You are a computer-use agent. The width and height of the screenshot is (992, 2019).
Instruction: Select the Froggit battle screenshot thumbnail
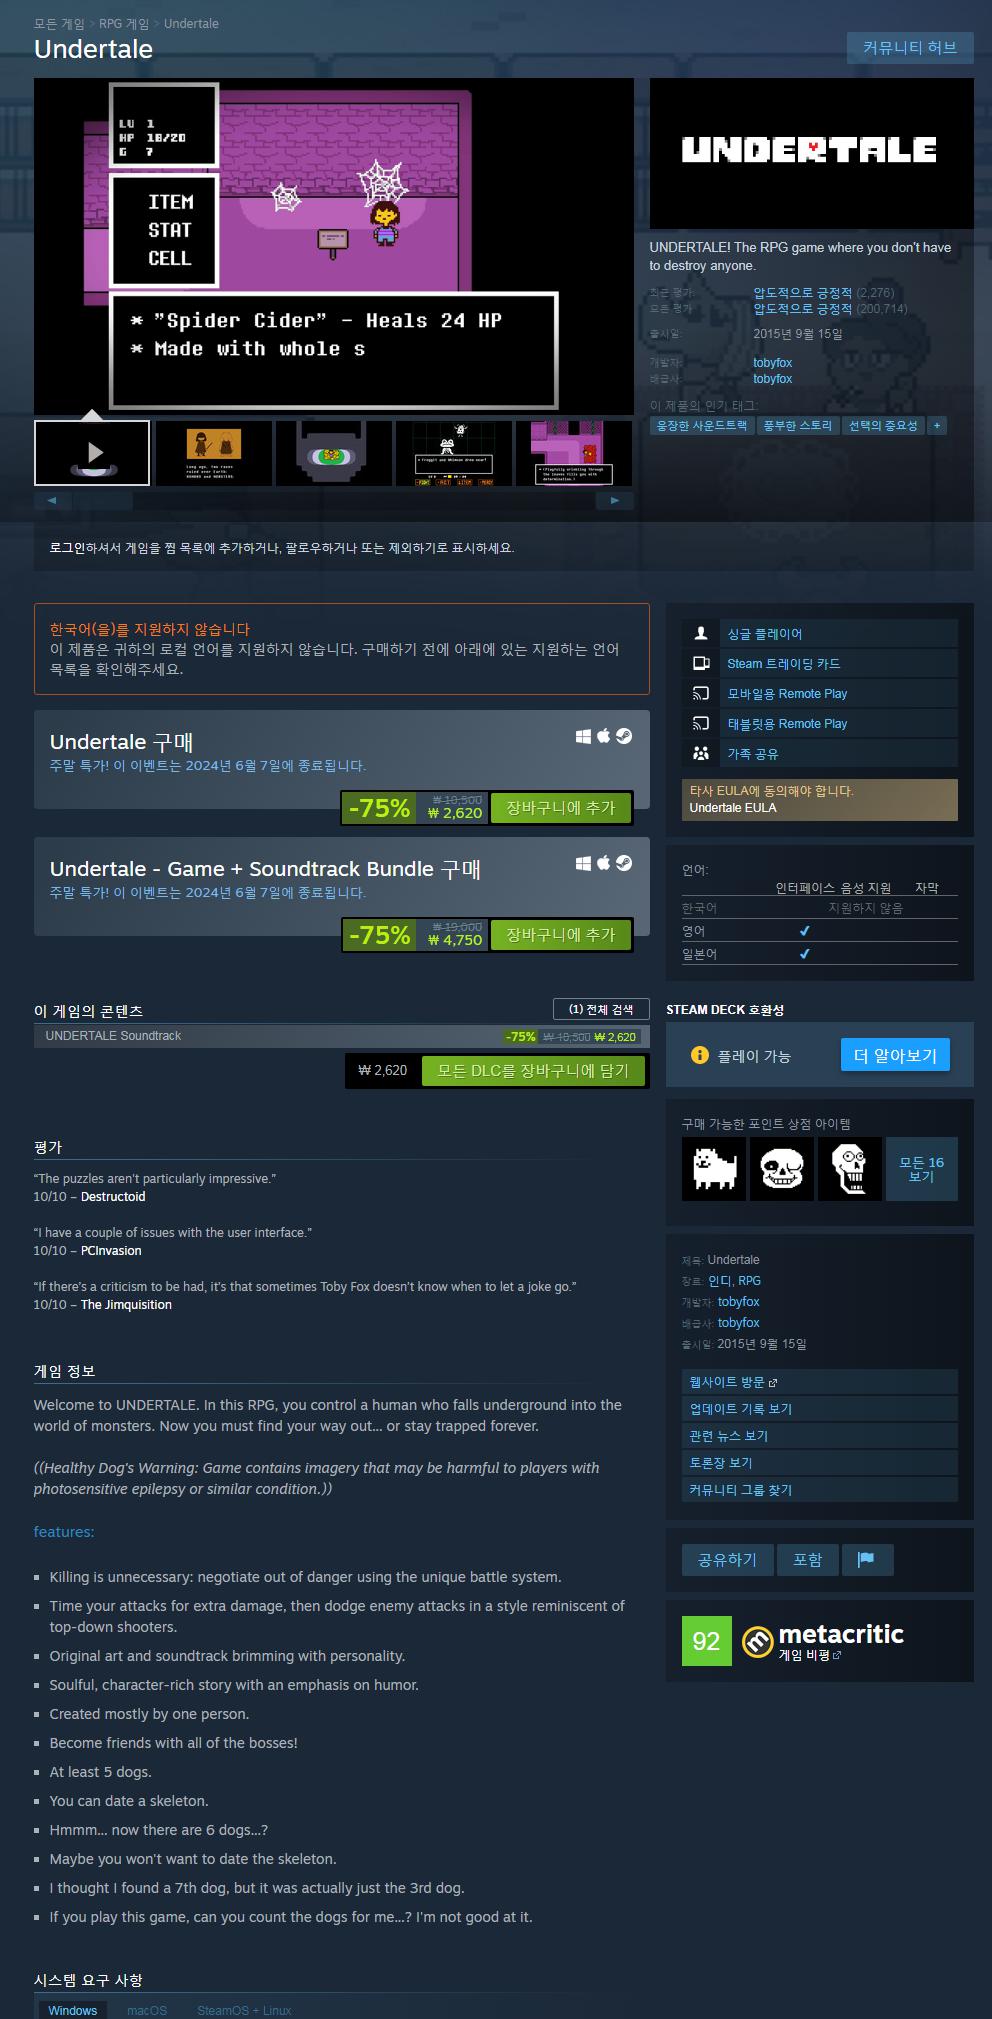point(454,453)
